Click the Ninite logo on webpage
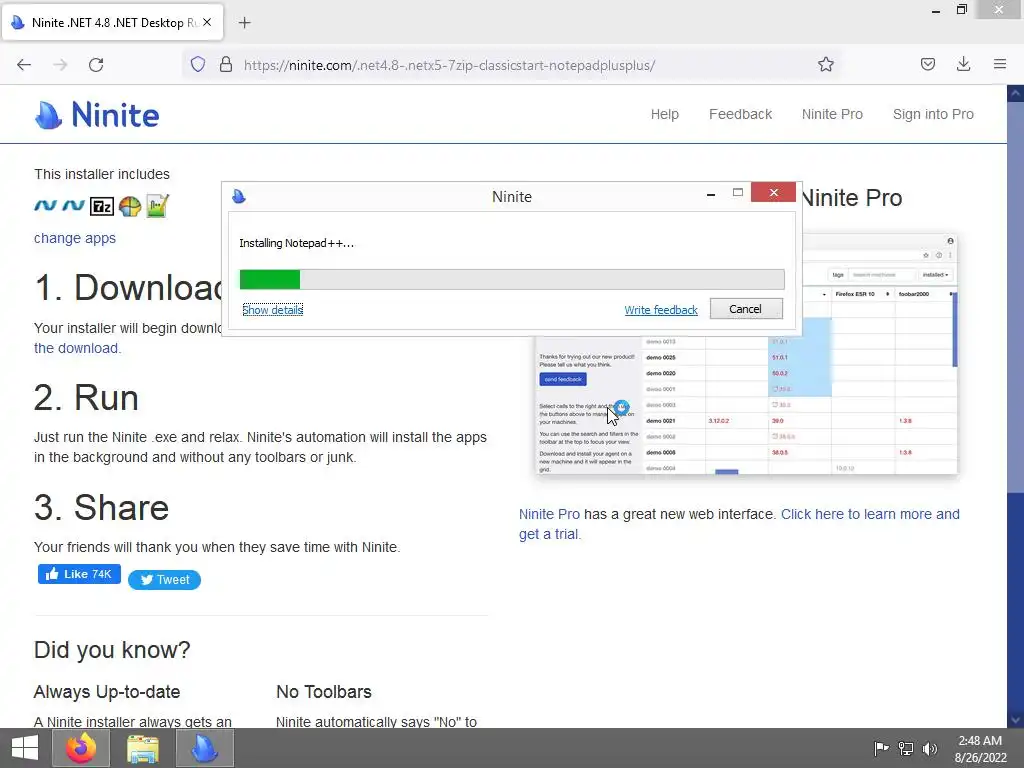Viewport: 1024px width, 768px height. pyautogui.click(x=97, y=115)
